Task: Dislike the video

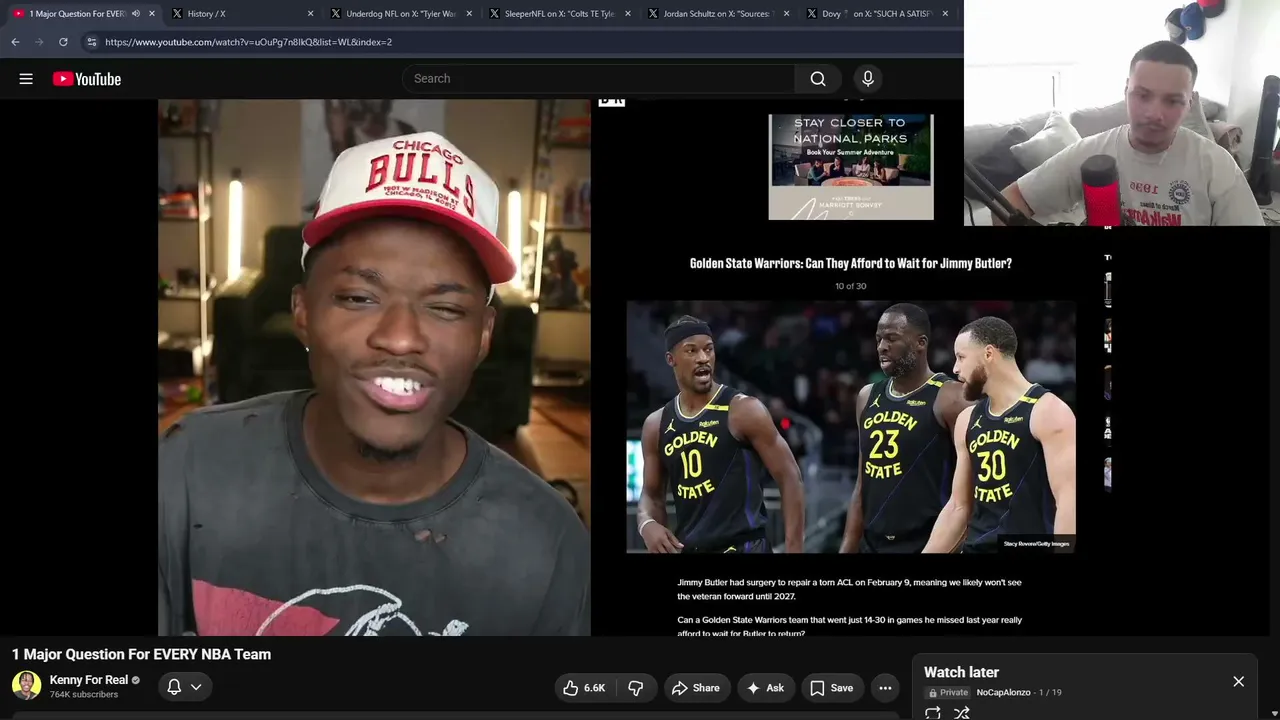Action: pyautogui.click(x=636, y=688)
